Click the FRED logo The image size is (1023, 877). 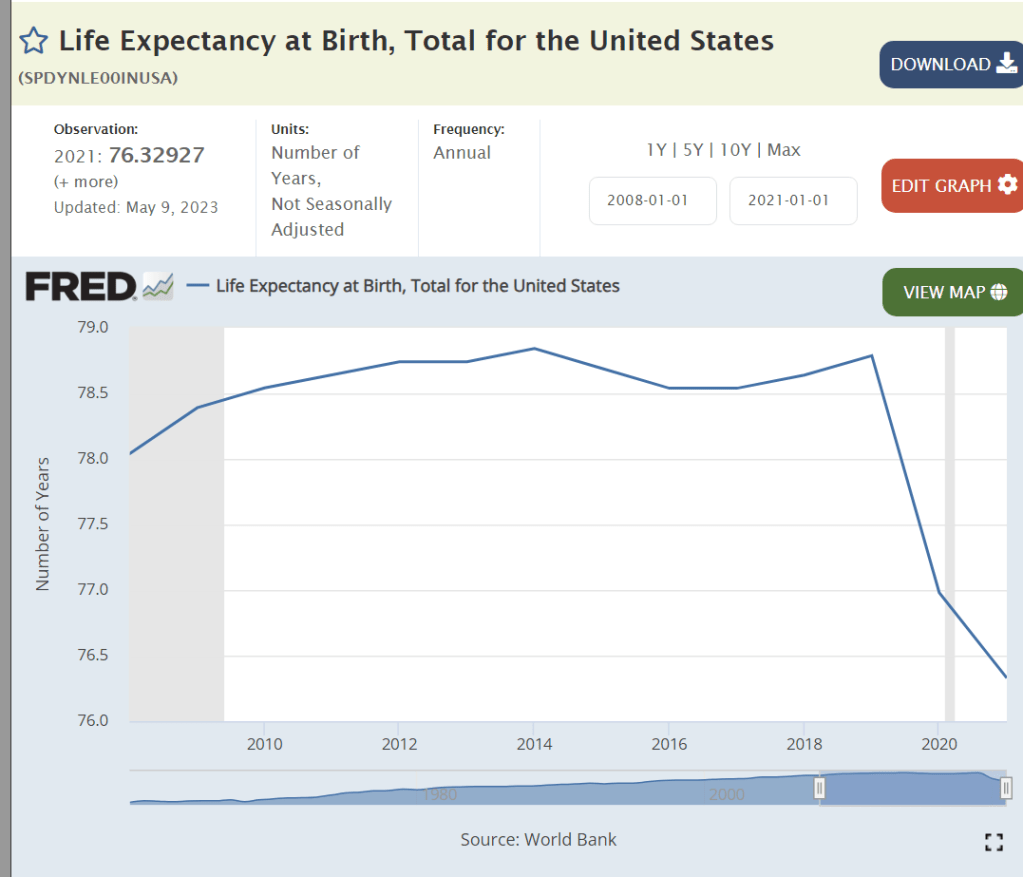(x=80, y=287)
